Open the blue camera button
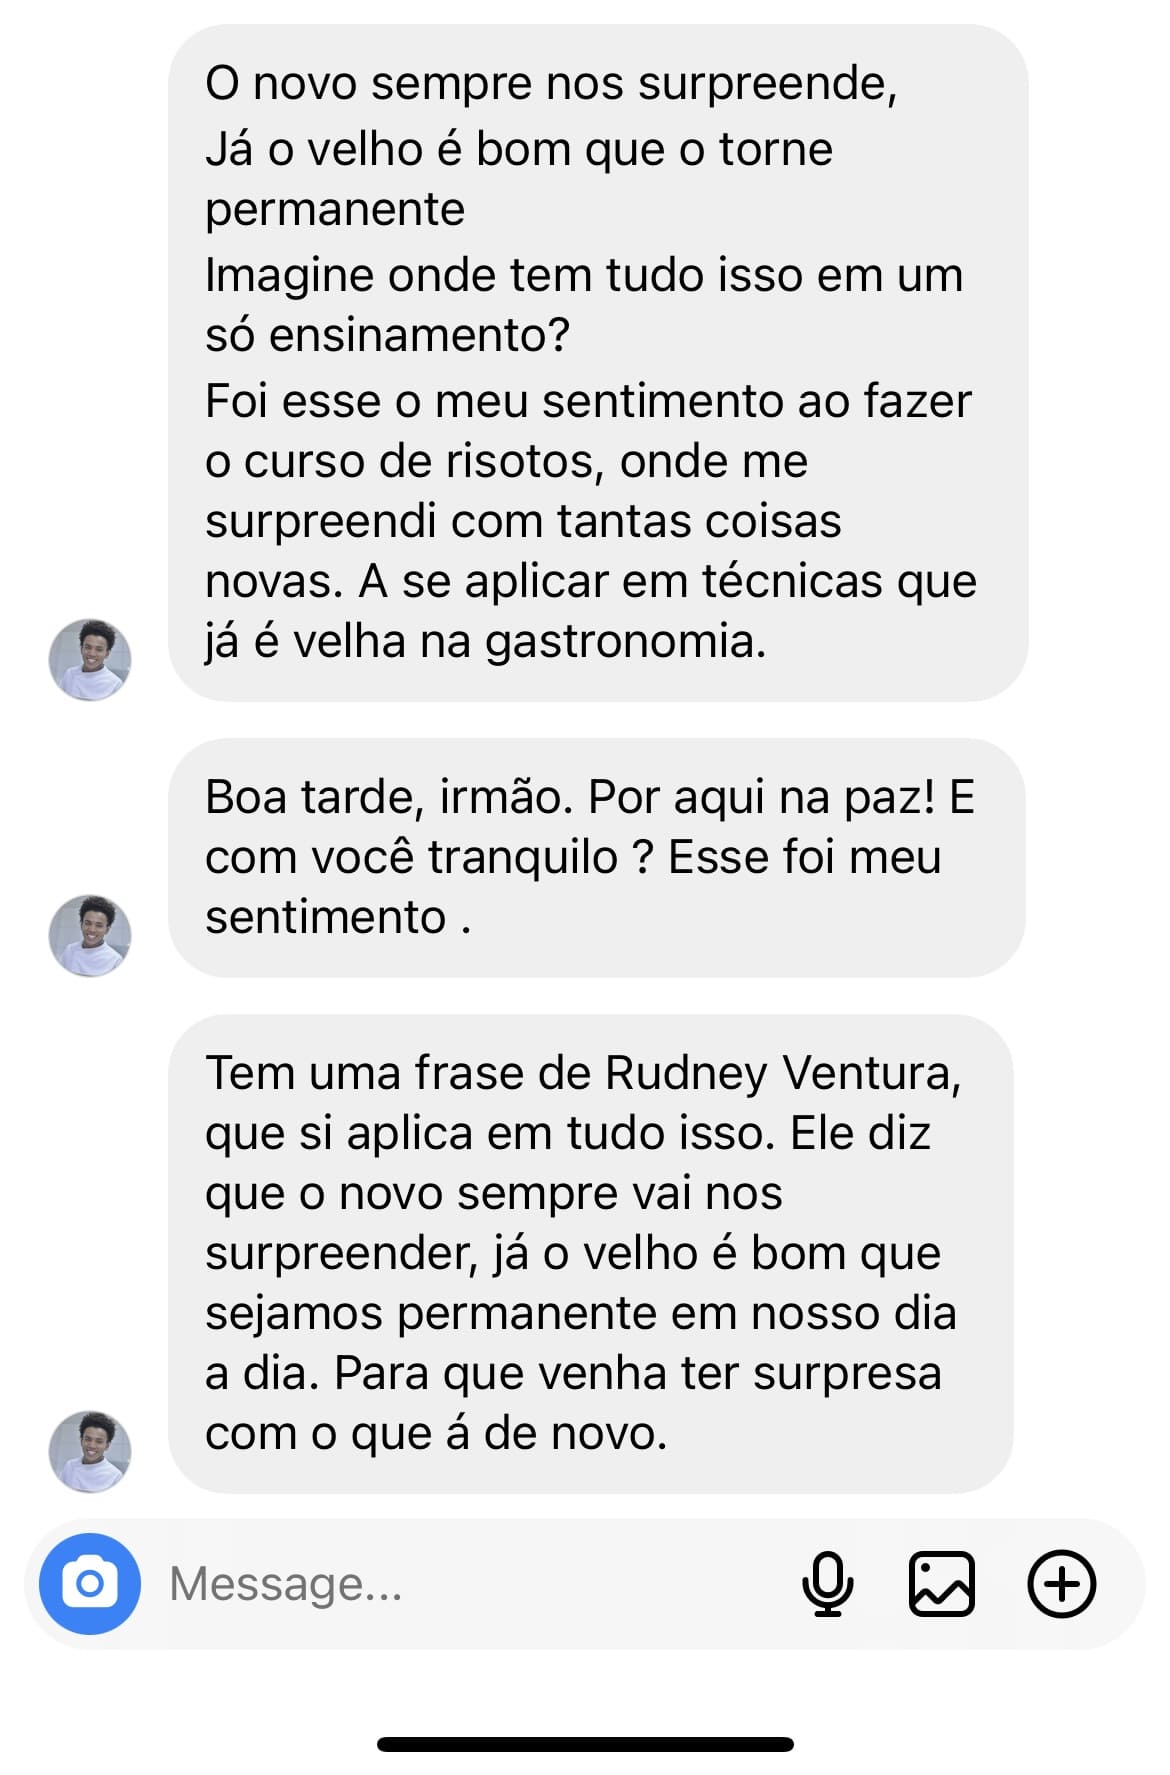1170x1775 pixels. tap(90, 1583)
